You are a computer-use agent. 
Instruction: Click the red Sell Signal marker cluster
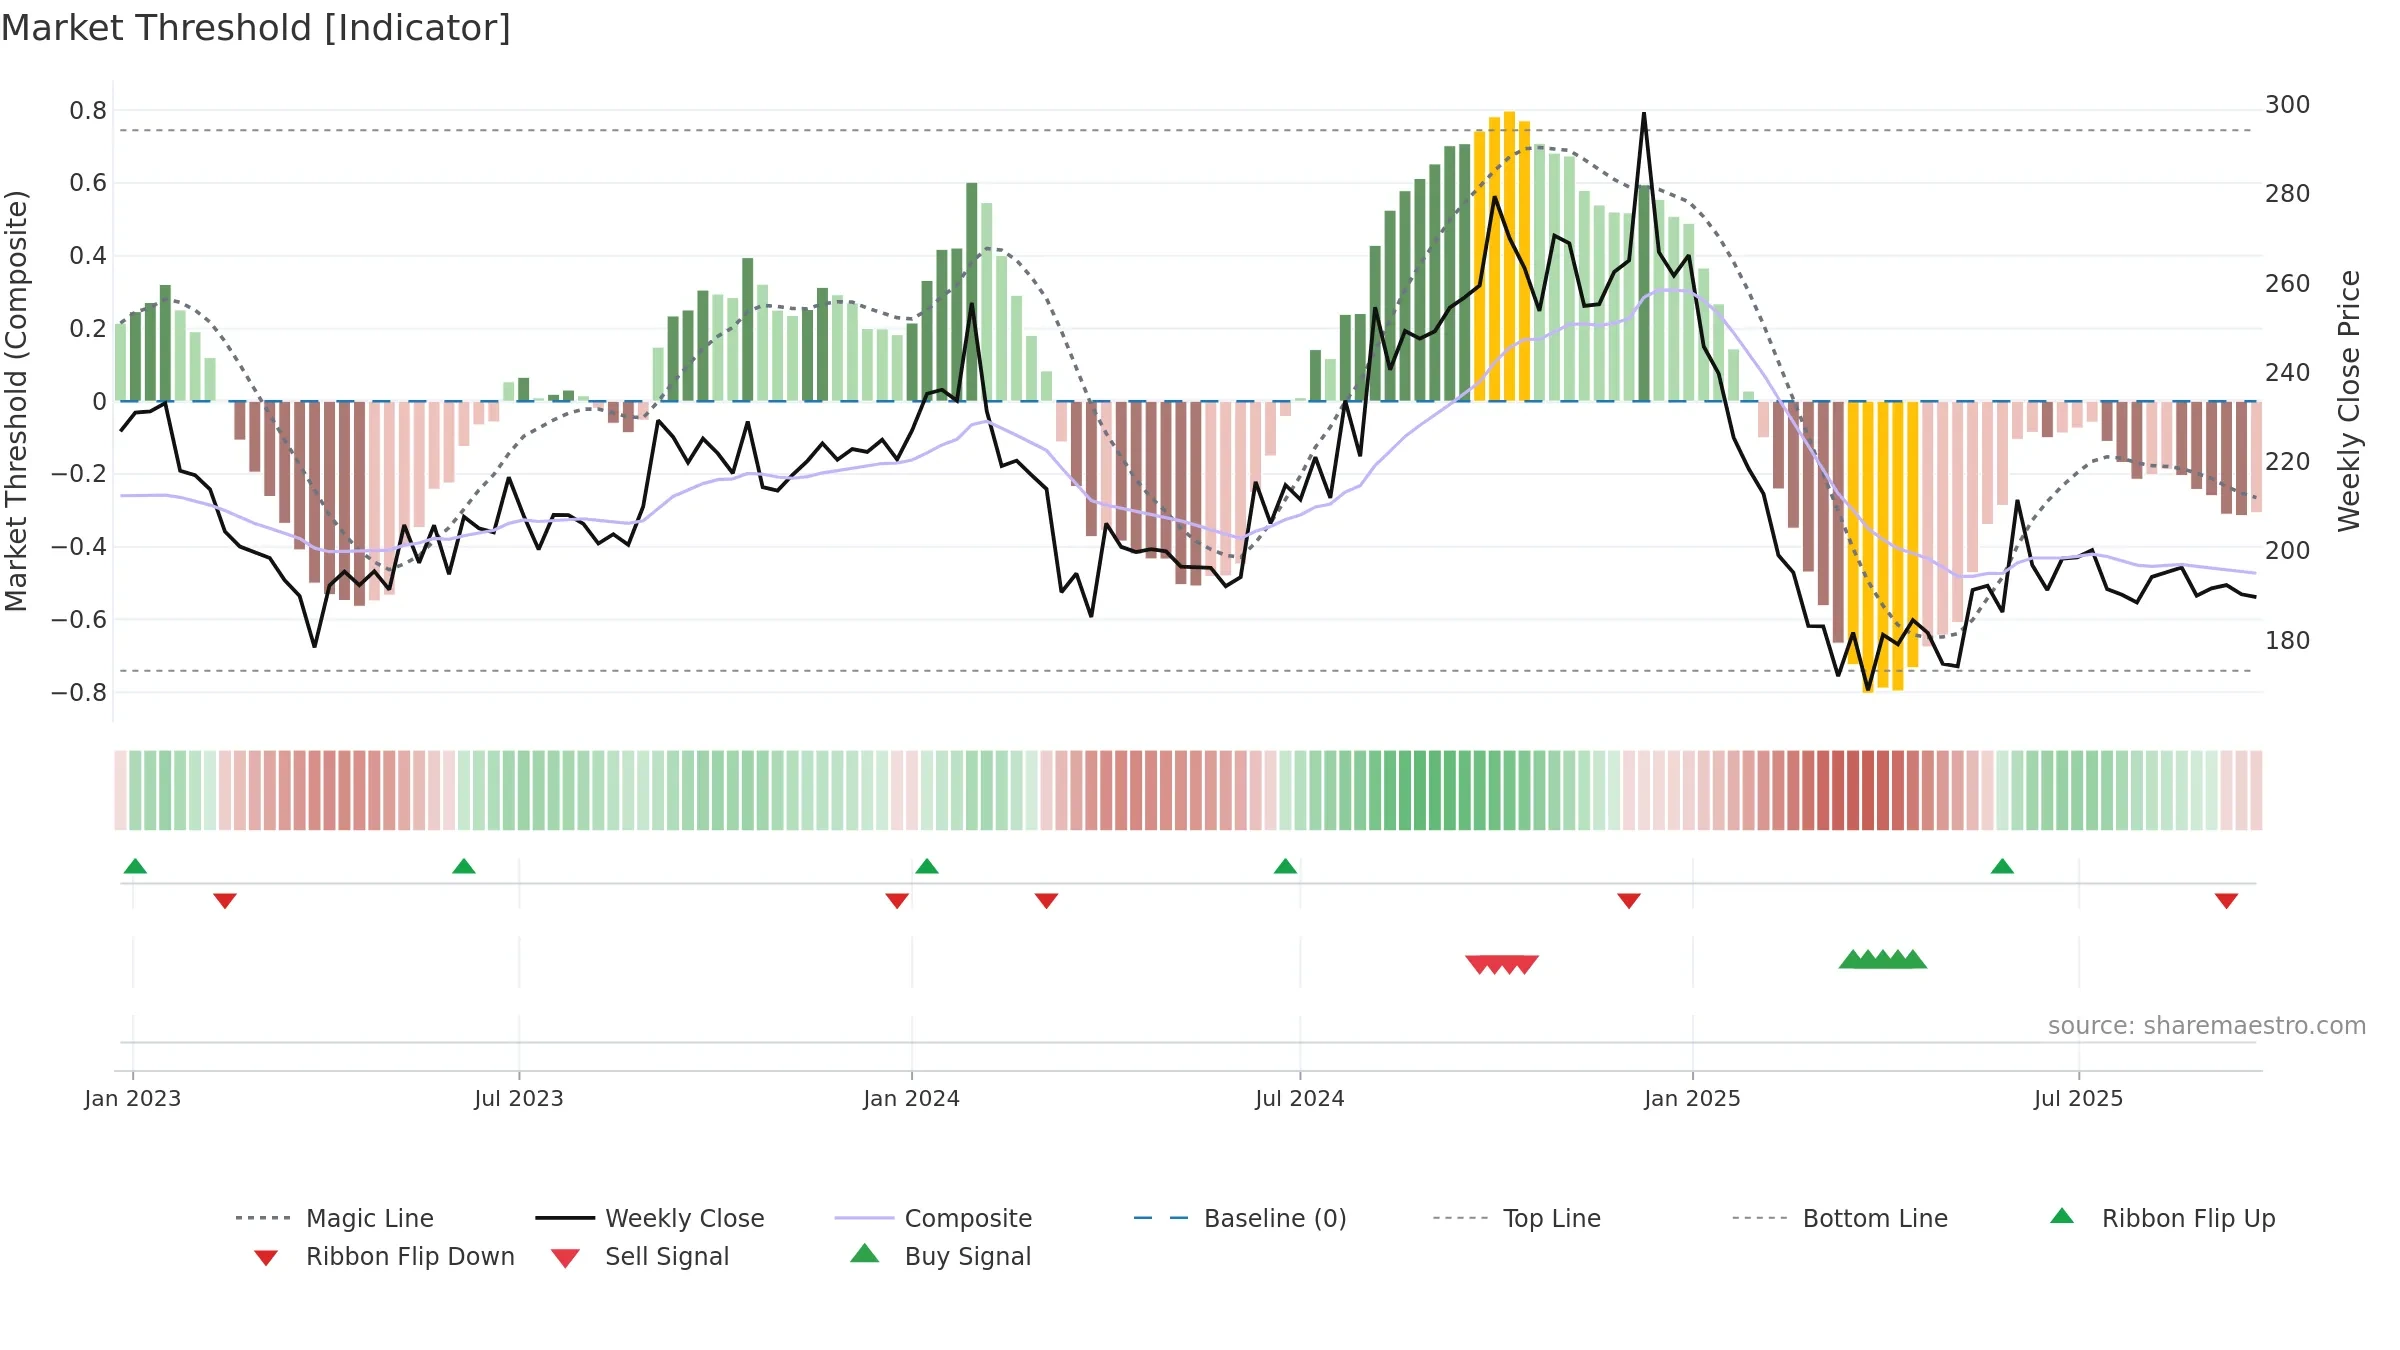[x=1502, y=964]
